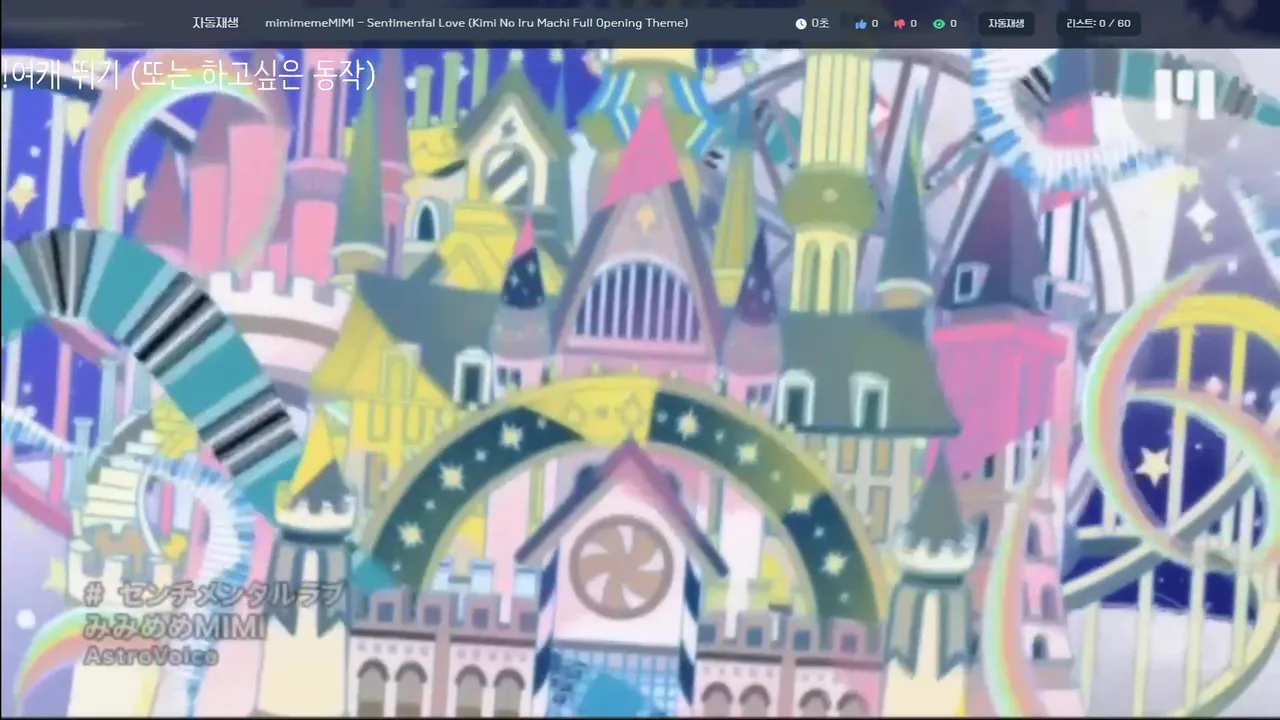Click the blue thumbs-up like icon

tap(861, 24)
